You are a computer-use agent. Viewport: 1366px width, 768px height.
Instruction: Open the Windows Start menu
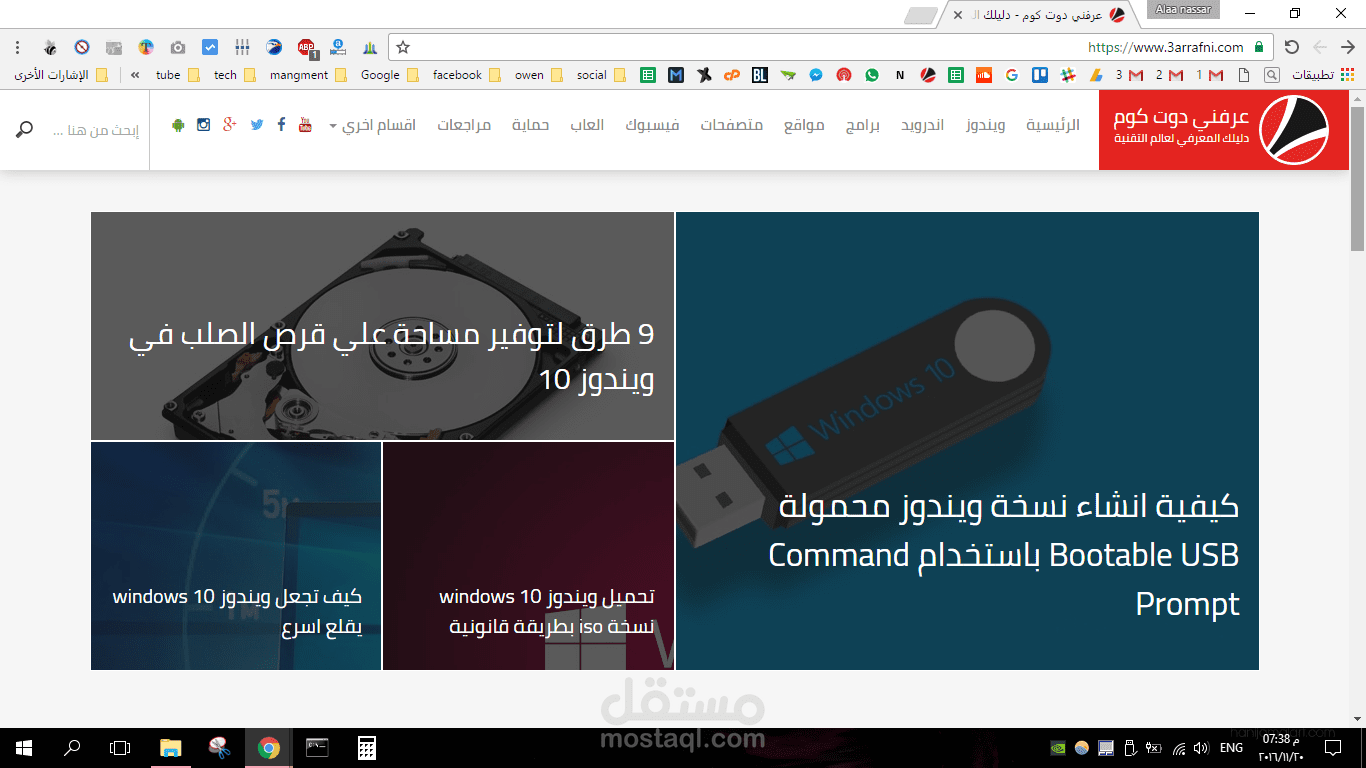[x=24, y=748]
